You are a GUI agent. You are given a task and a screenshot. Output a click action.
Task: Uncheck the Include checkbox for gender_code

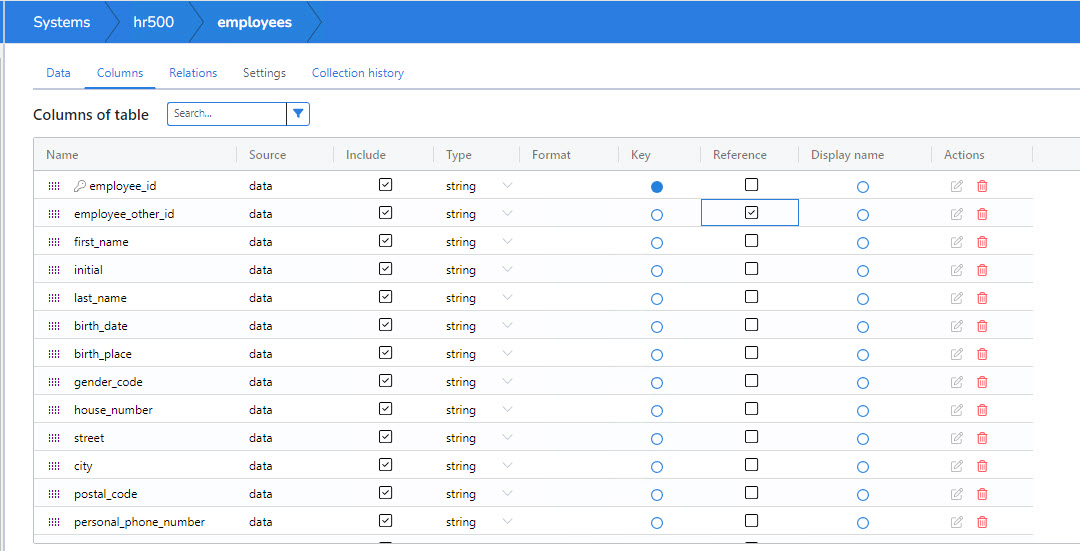point(385,381)
